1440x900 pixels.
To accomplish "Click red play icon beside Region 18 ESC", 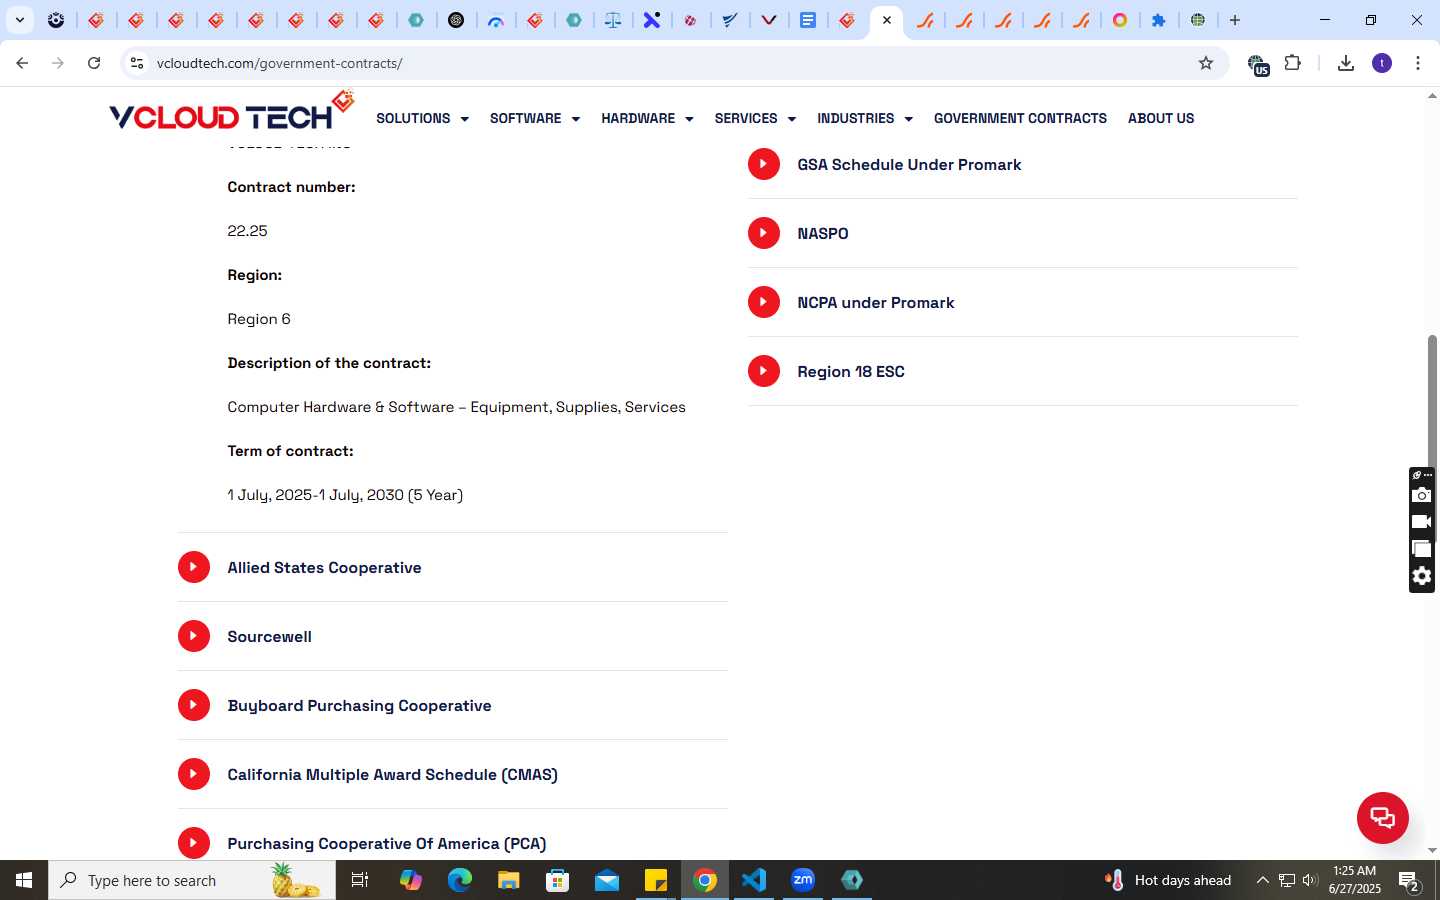I will [x=764, y=371].
